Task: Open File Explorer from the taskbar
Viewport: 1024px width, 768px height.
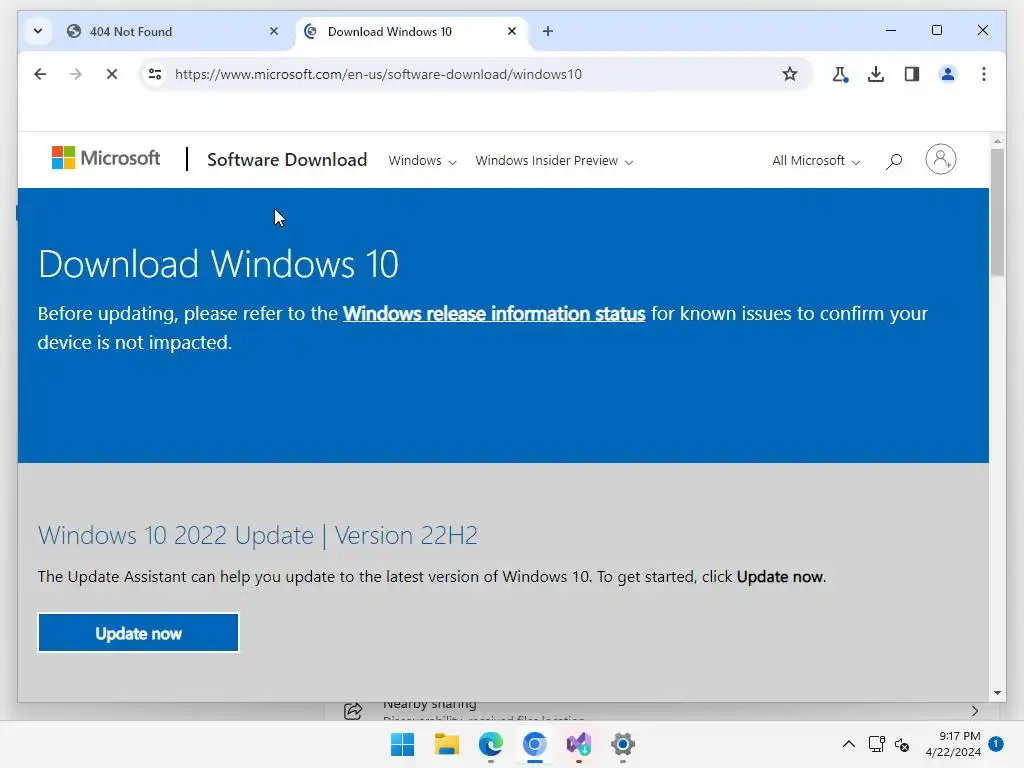Action: tap(447, 744)
